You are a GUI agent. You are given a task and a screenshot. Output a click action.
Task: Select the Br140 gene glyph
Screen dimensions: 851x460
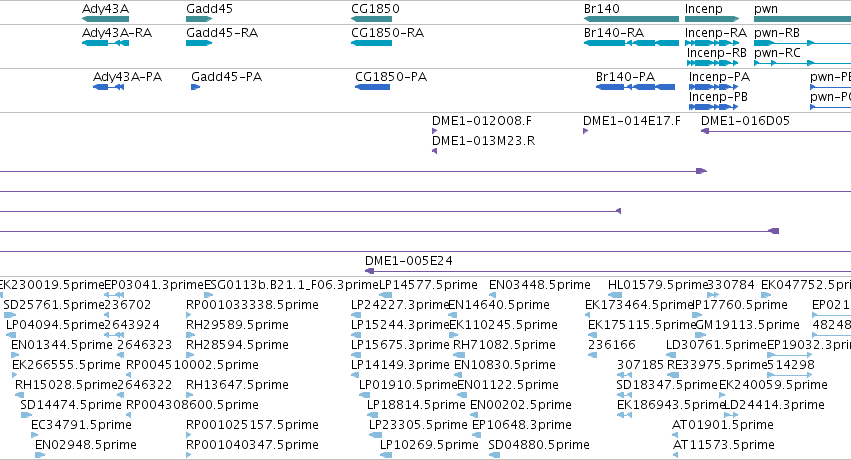[631, 19]
